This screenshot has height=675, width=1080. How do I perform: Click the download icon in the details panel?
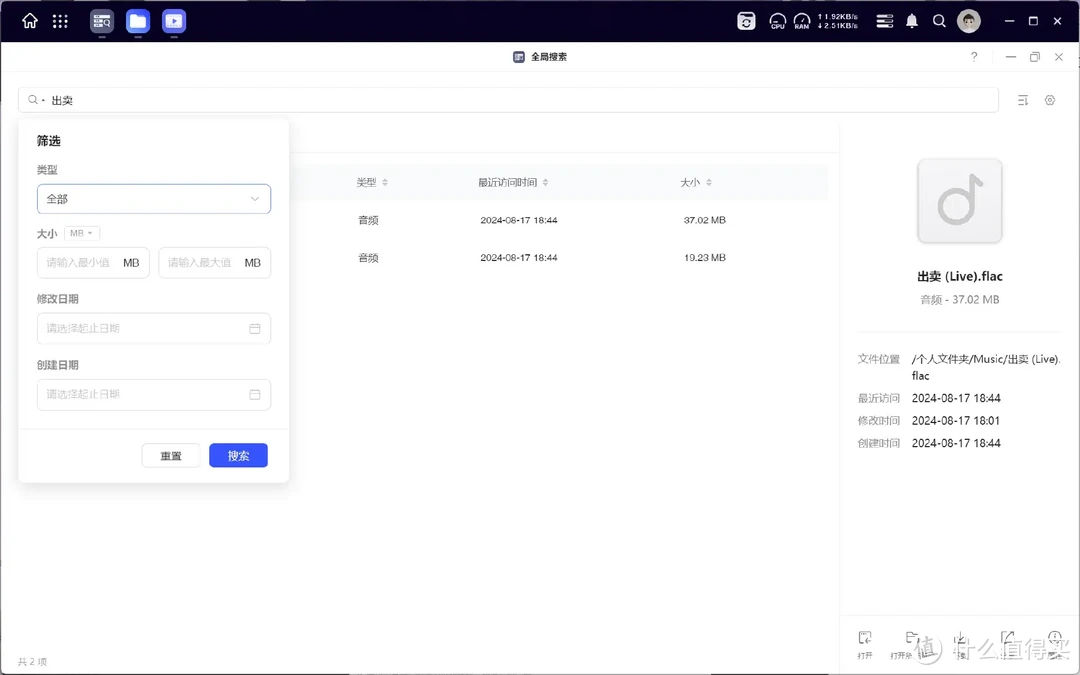click(960, 640)
